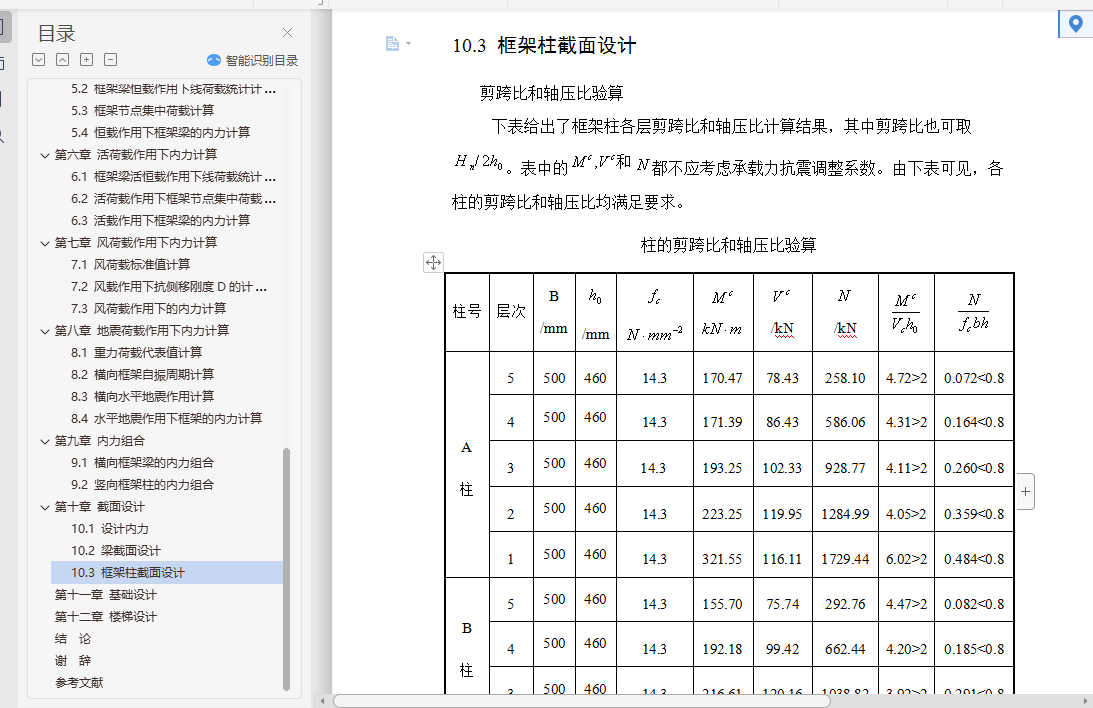Click 智能识别目录 link text
The image size is (1093, 708).
tap(262, 61)
